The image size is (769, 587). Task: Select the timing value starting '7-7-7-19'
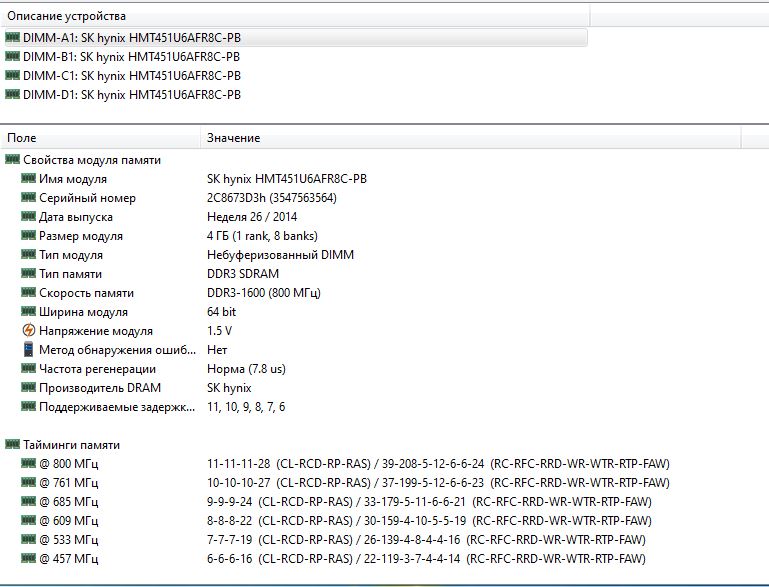(426, 540)
